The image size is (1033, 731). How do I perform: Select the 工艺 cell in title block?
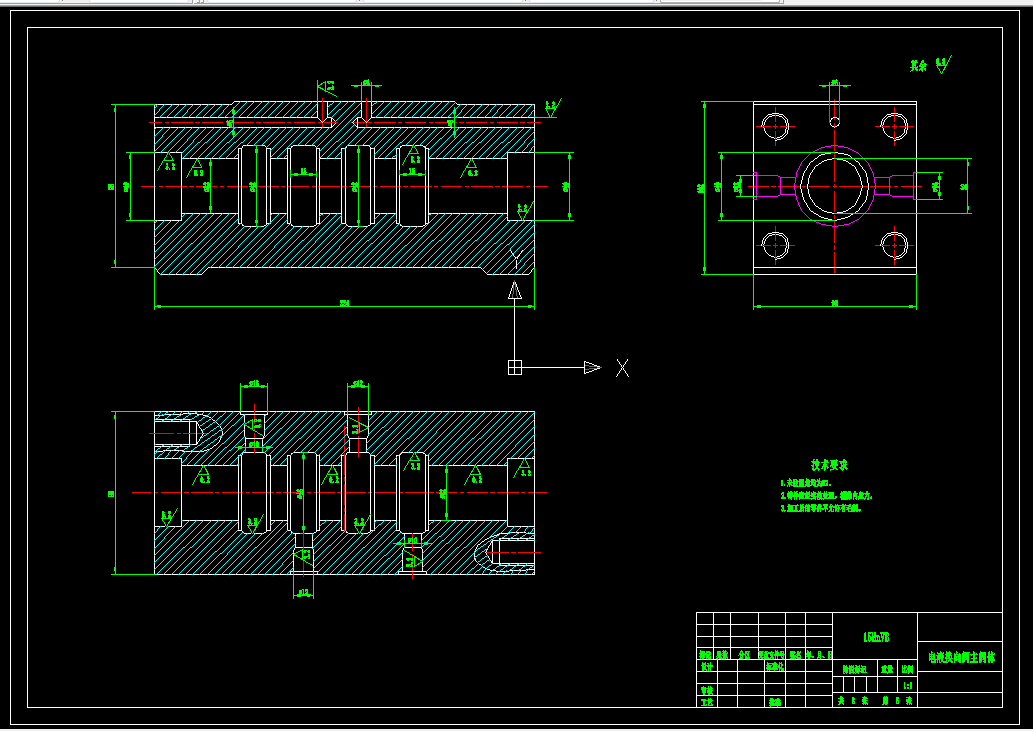[x=706, y=702]
